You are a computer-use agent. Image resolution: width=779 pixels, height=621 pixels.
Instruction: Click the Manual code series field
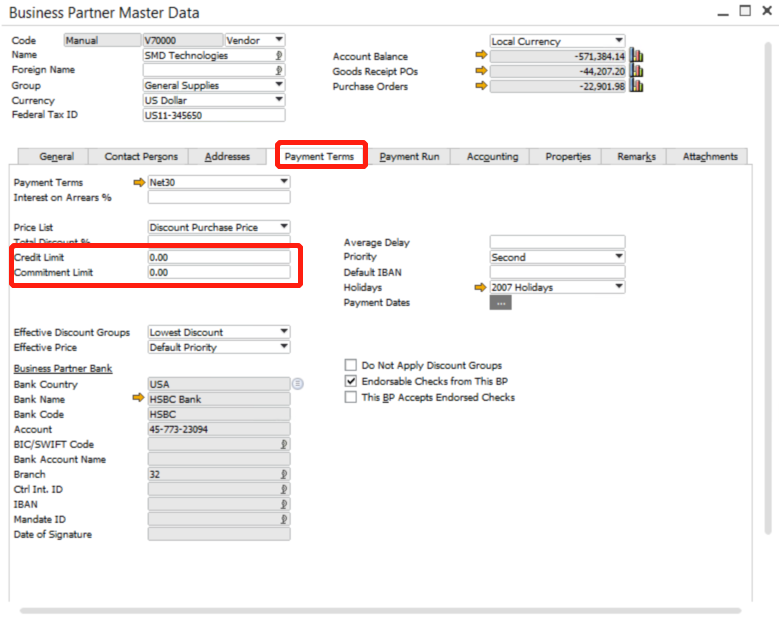click(102, 40)
